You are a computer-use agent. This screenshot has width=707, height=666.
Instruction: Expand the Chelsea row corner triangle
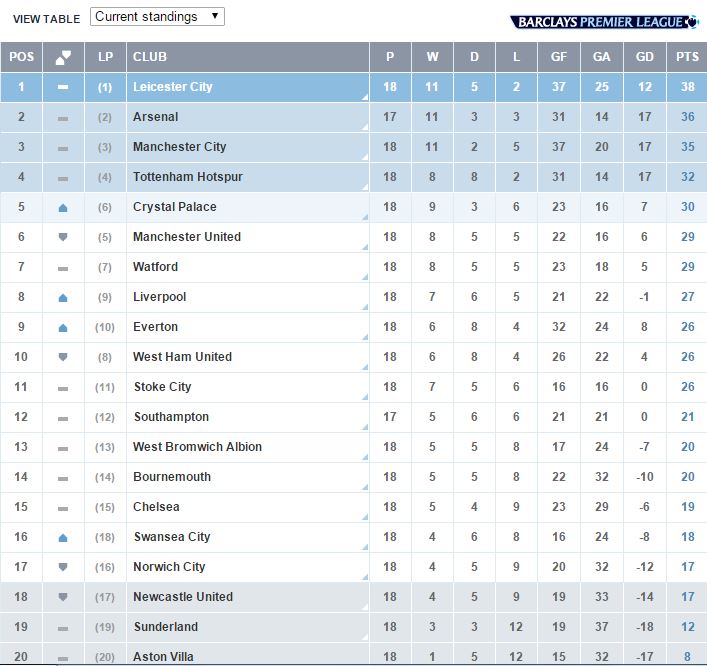[x=365, y=517]
